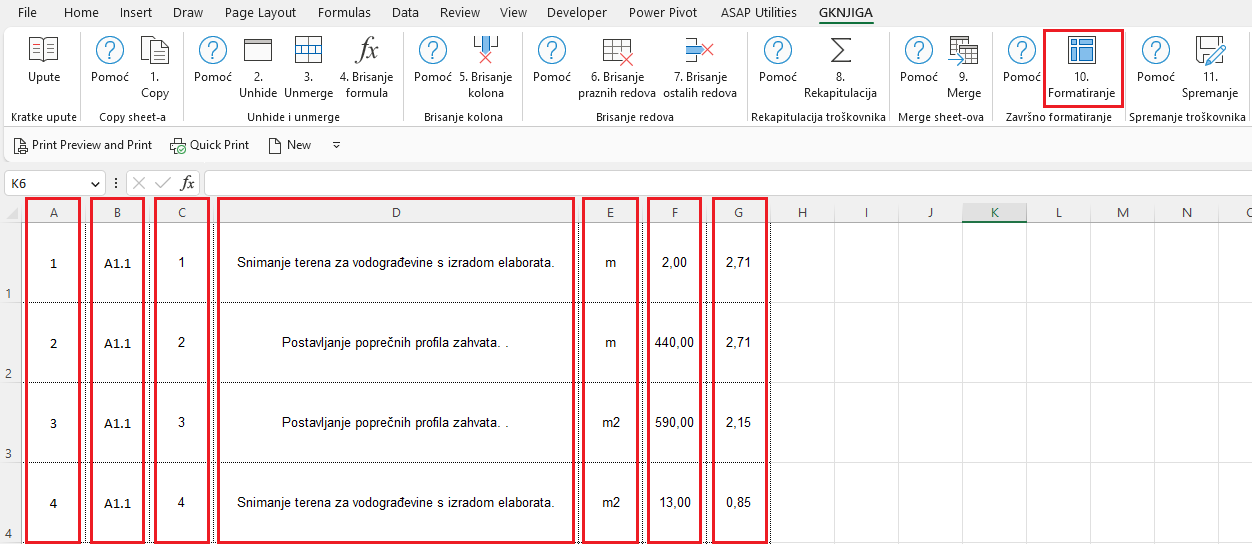Apply 10. Formatiranje final formatting

pos(1081,51)
